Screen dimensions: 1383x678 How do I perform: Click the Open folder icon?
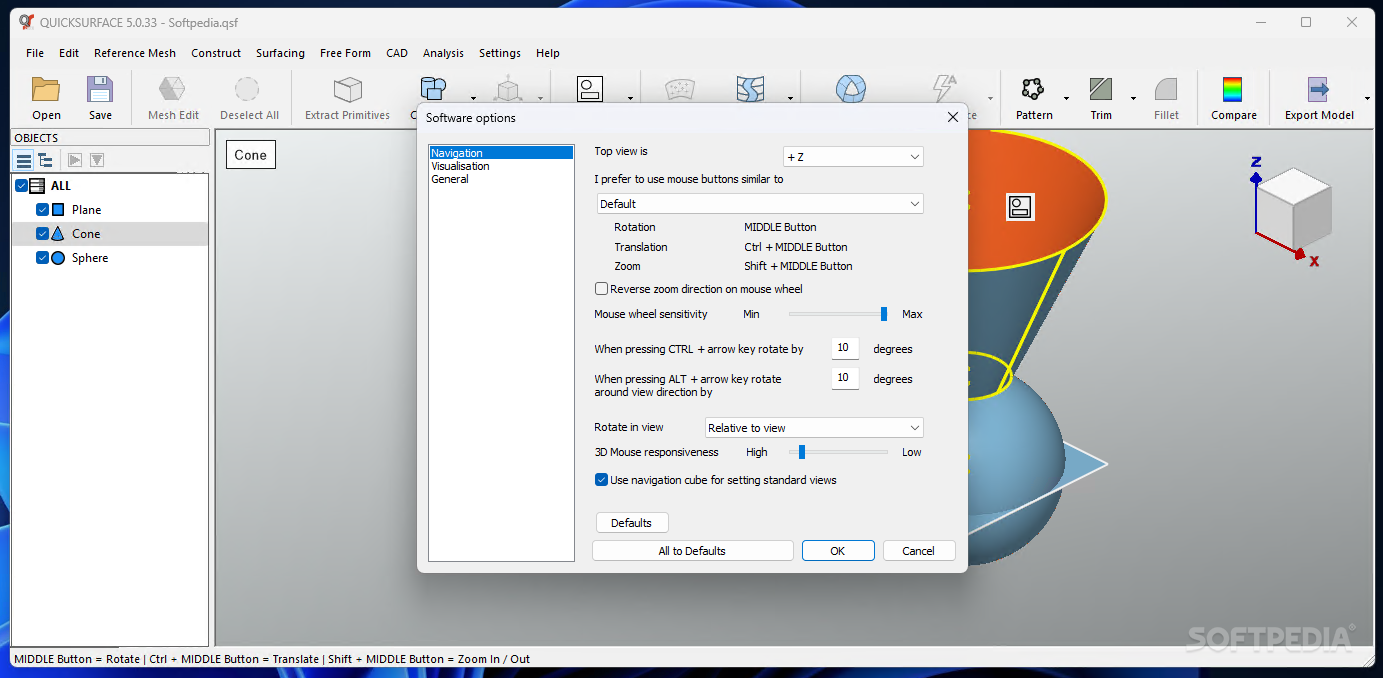[46, 90]
